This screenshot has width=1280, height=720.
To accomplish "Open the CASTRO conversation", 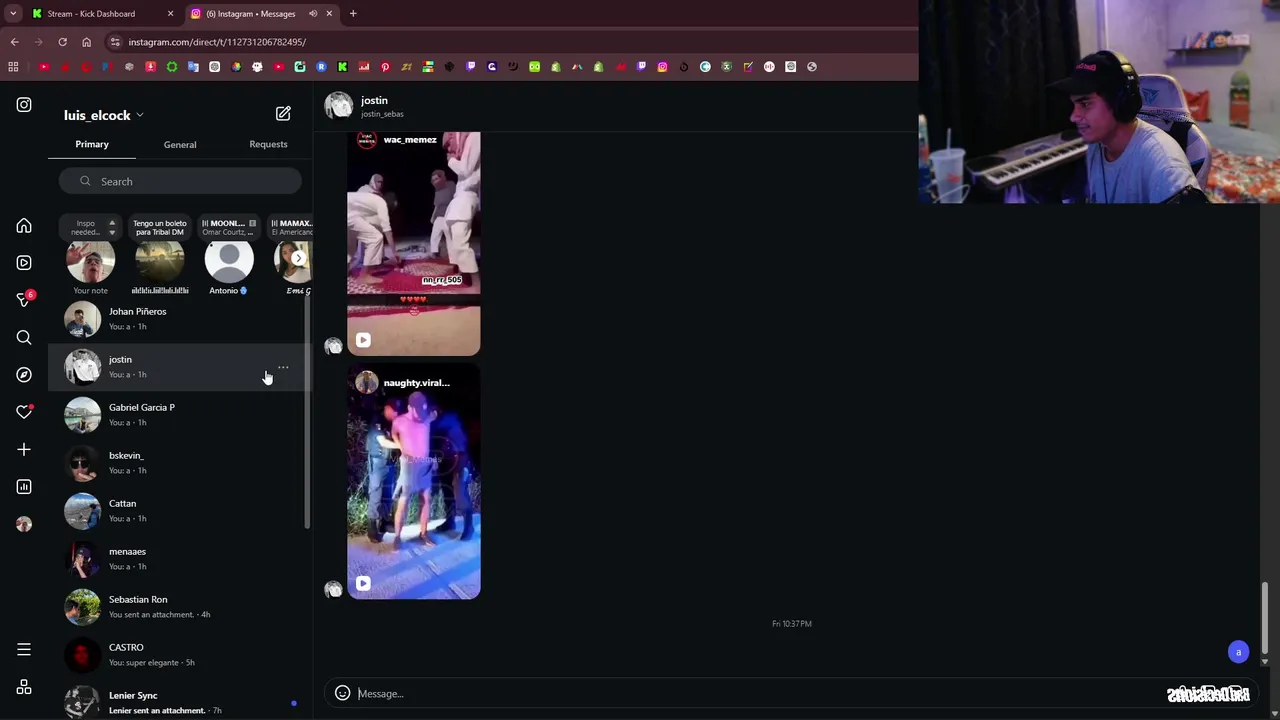I will click(180, 655).
